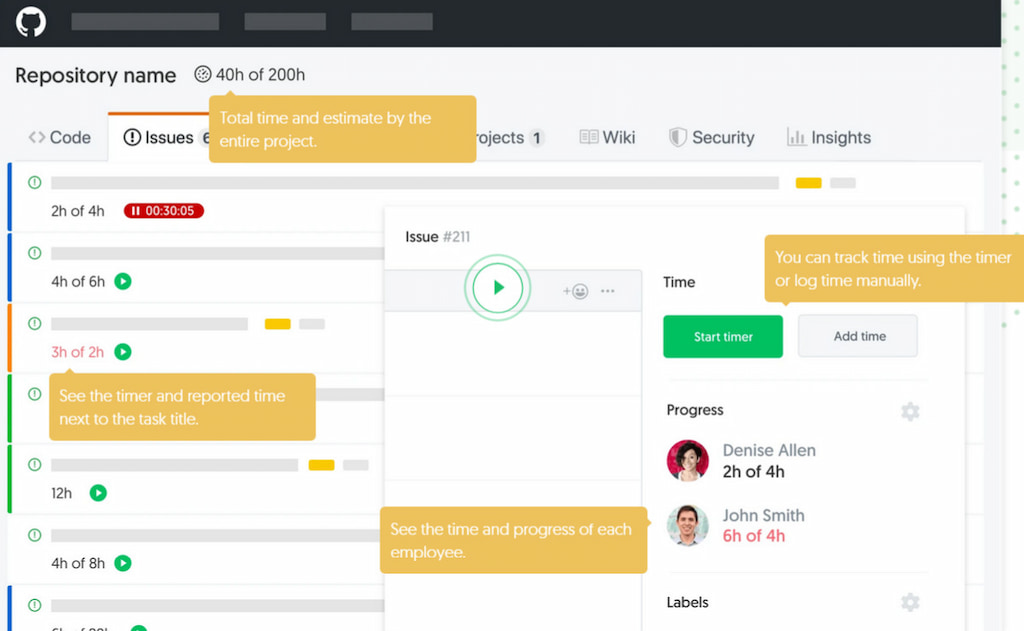This screenshot has width=1024, height=631.
Task: Select the Code tab icon
Action: (36, 137)
